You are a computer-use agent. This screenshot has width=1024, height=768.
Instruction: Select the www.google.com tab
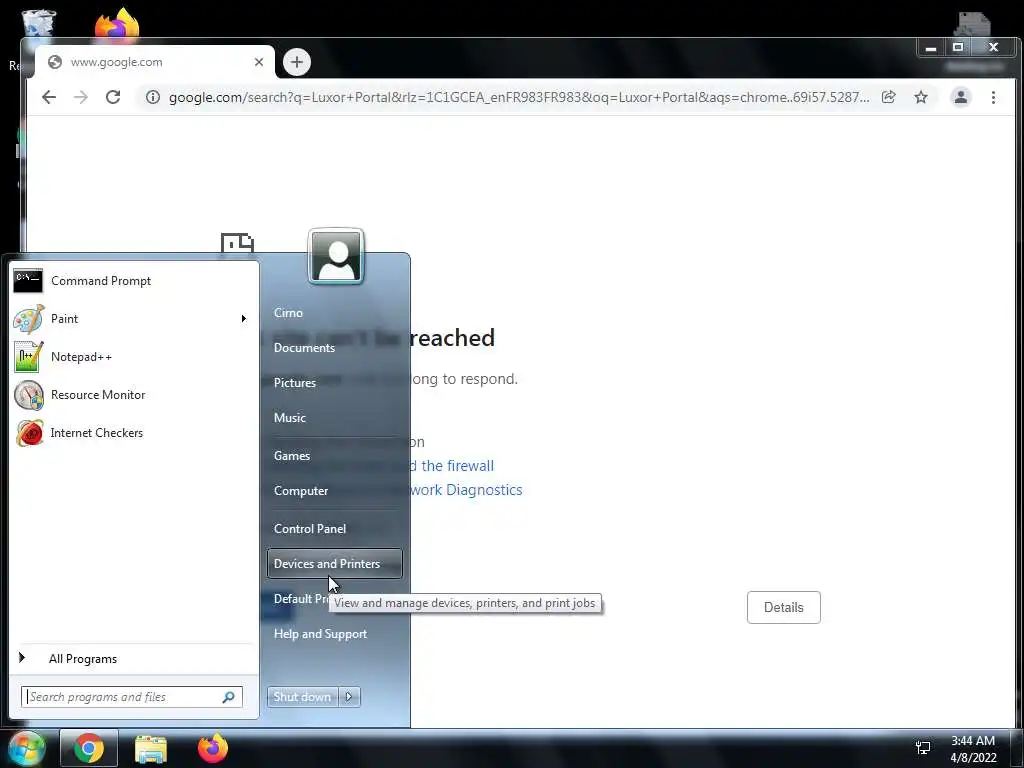tap(155, 62)
